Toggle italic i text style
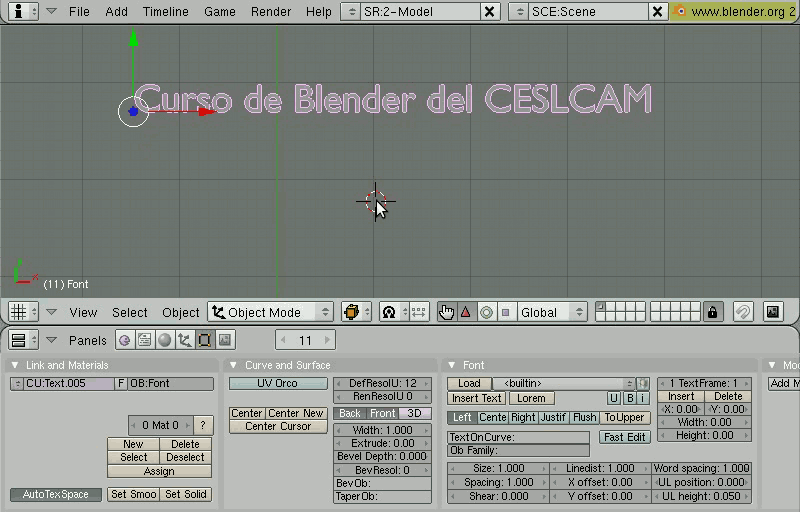 (x=643, y=398)
